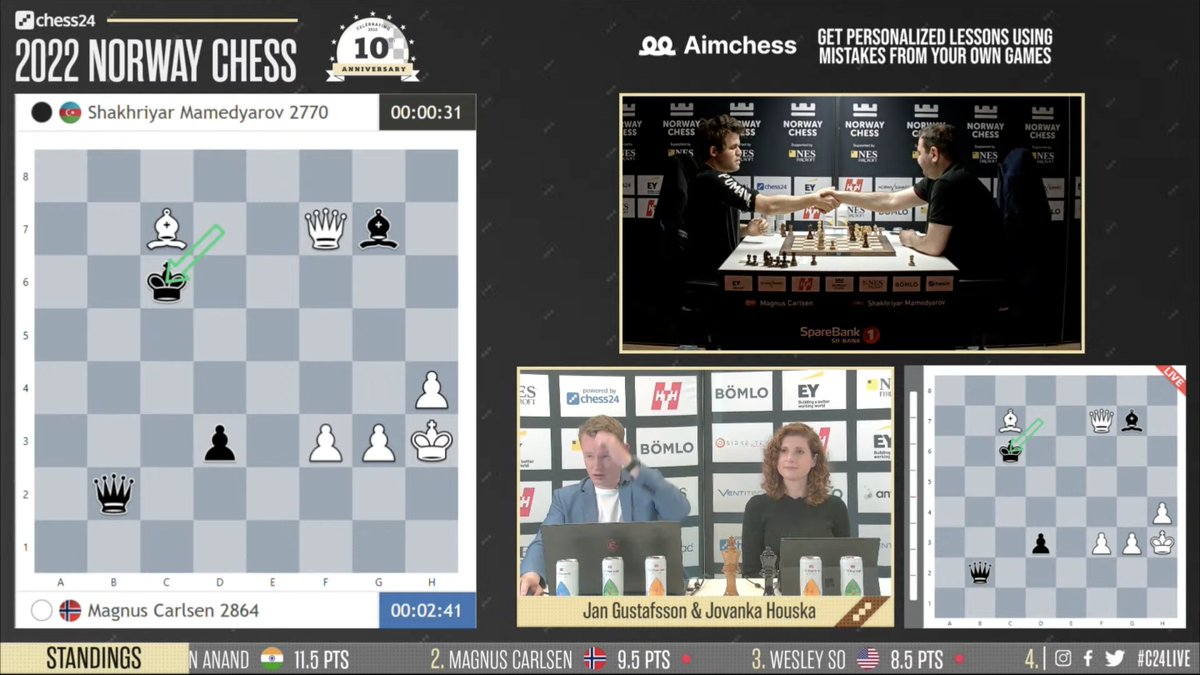This screenshot has height=675, width=1200.
Task: Click the Norway flag next to Magnus Carlsen's name
Action: click(x=70, y=610)
